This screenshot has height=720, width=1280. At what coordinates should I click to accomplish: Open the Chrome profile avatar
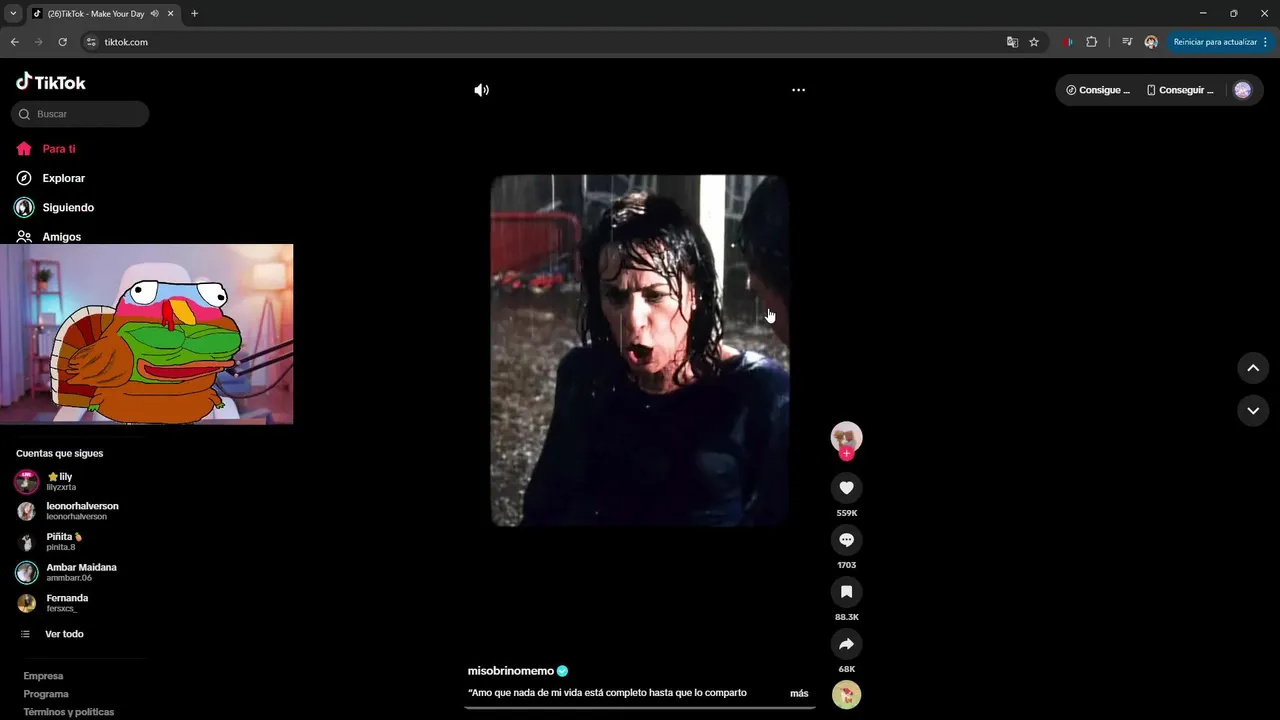[1151, 42]
